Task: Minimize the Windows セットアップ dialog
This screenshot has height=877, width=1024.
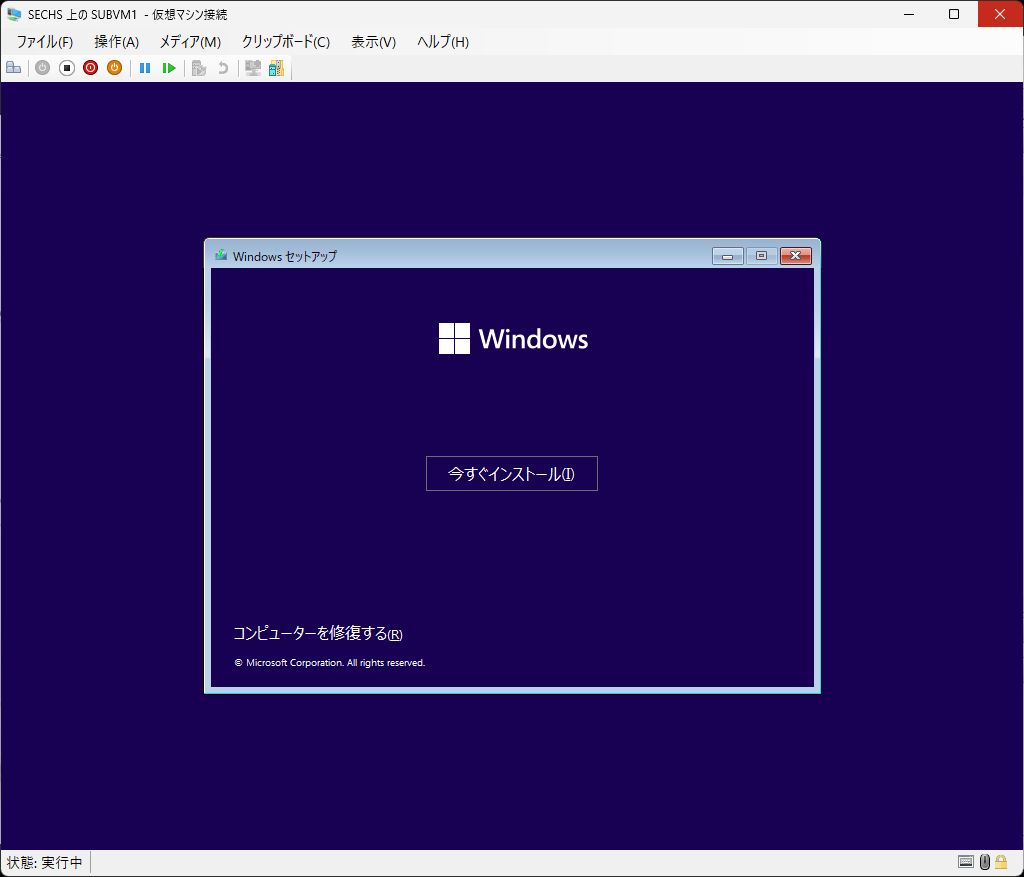Action: (728, 256)
